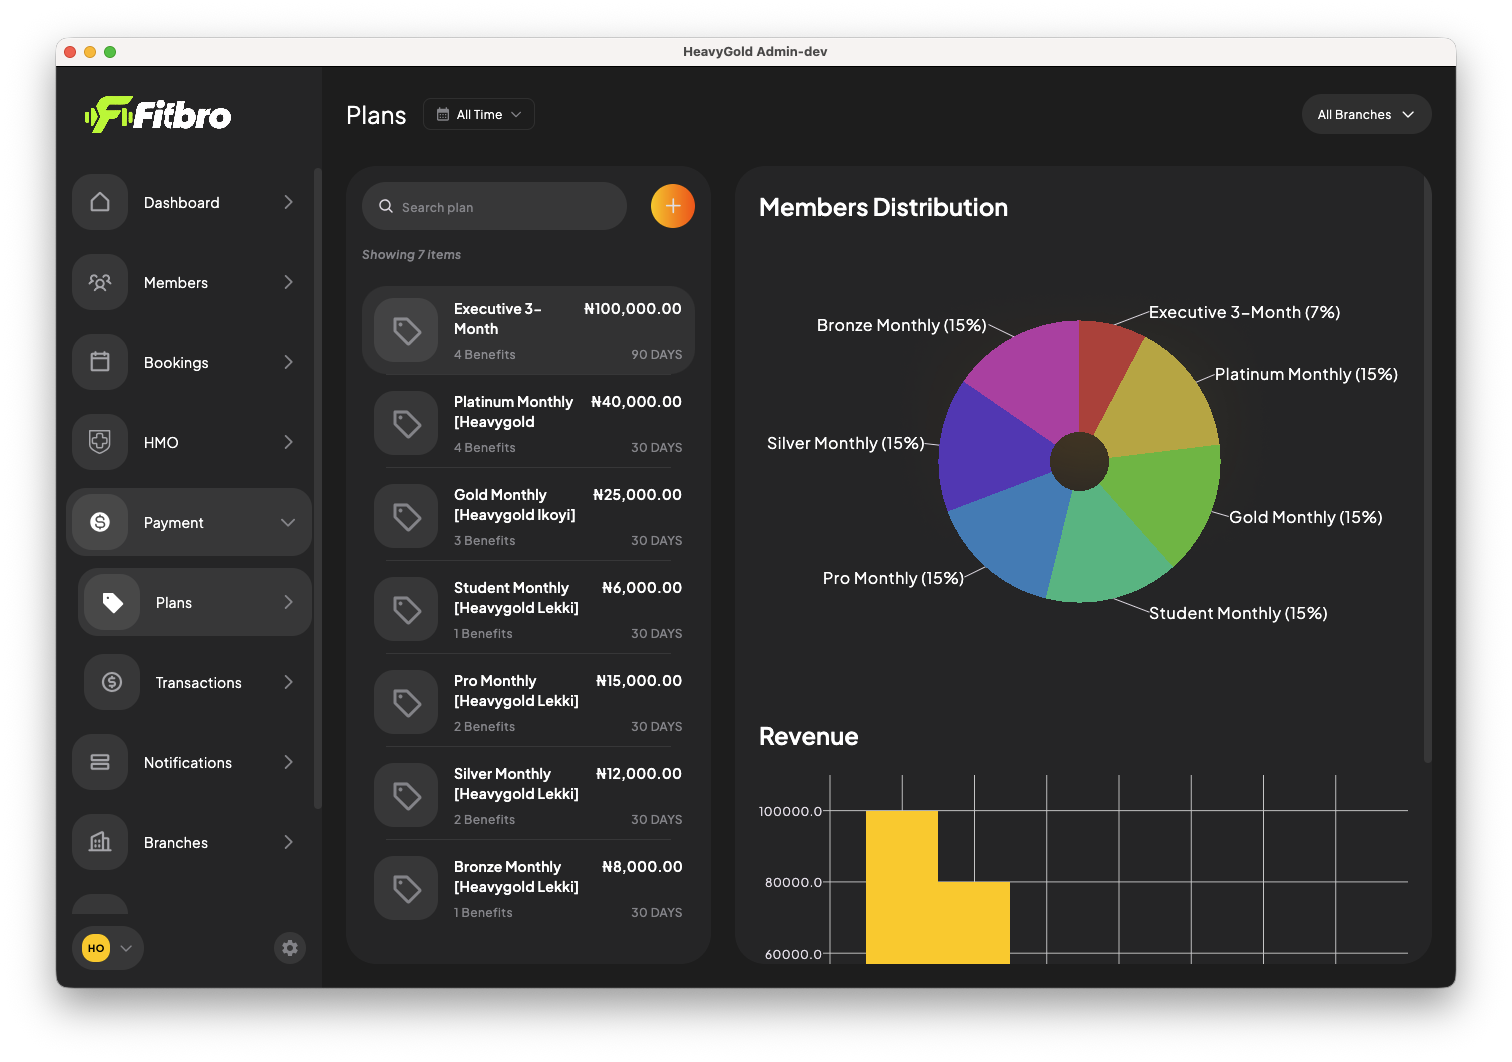Open the Dashboard home icon

coord(100,202)
